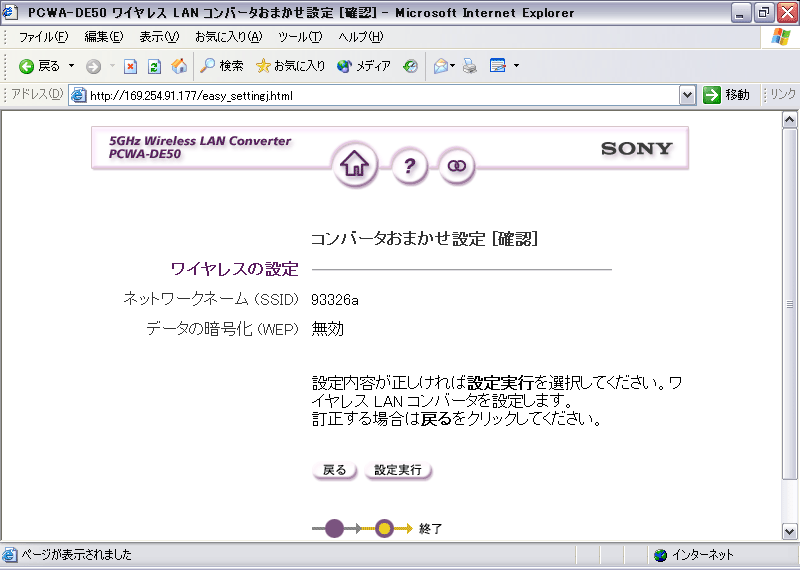Click the page 戻る (Back) button
Screen dimensions: 800x570
pyautogui.click(x=335, y=470)
